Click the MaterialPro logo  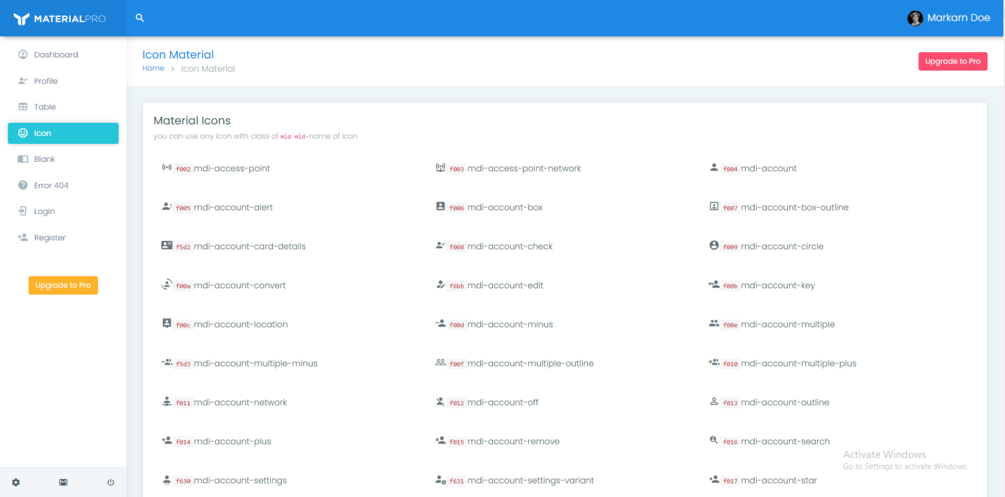coord(60,19)
